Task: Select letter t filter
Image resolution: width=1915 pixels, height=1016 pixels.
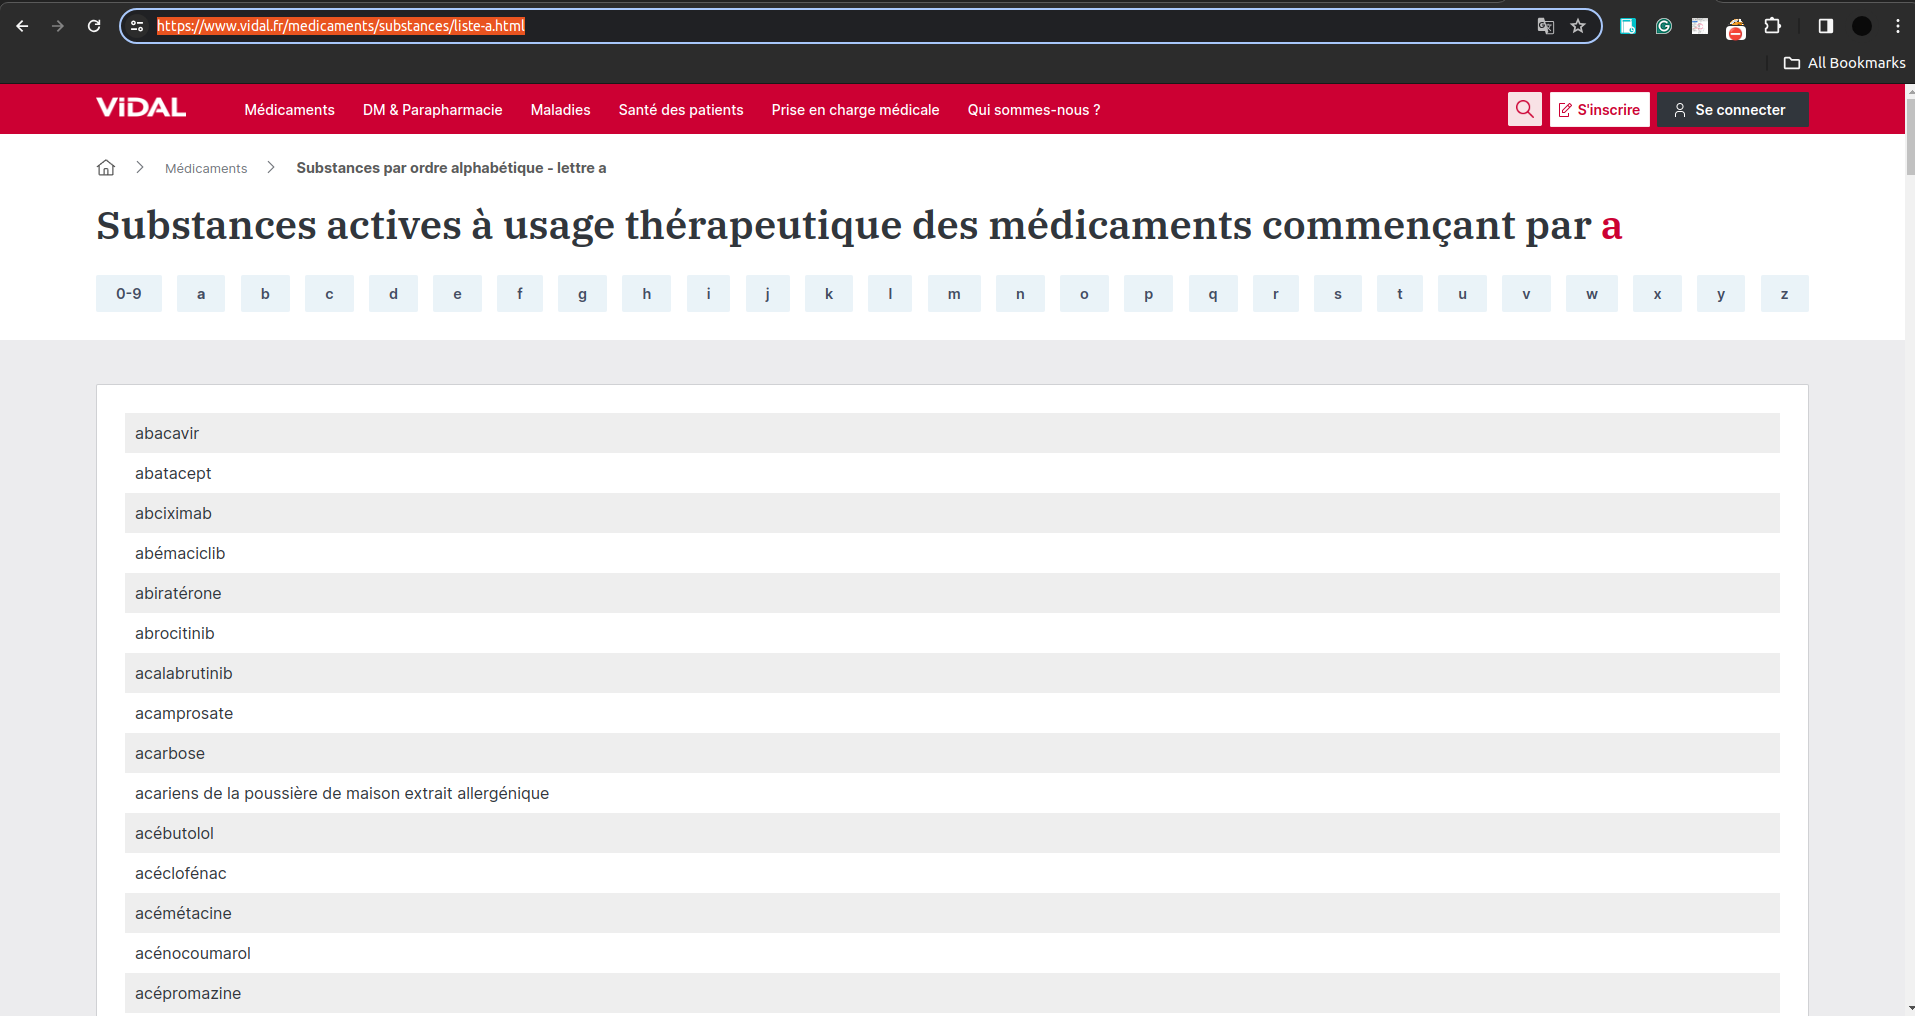Action: [1400, 294]
